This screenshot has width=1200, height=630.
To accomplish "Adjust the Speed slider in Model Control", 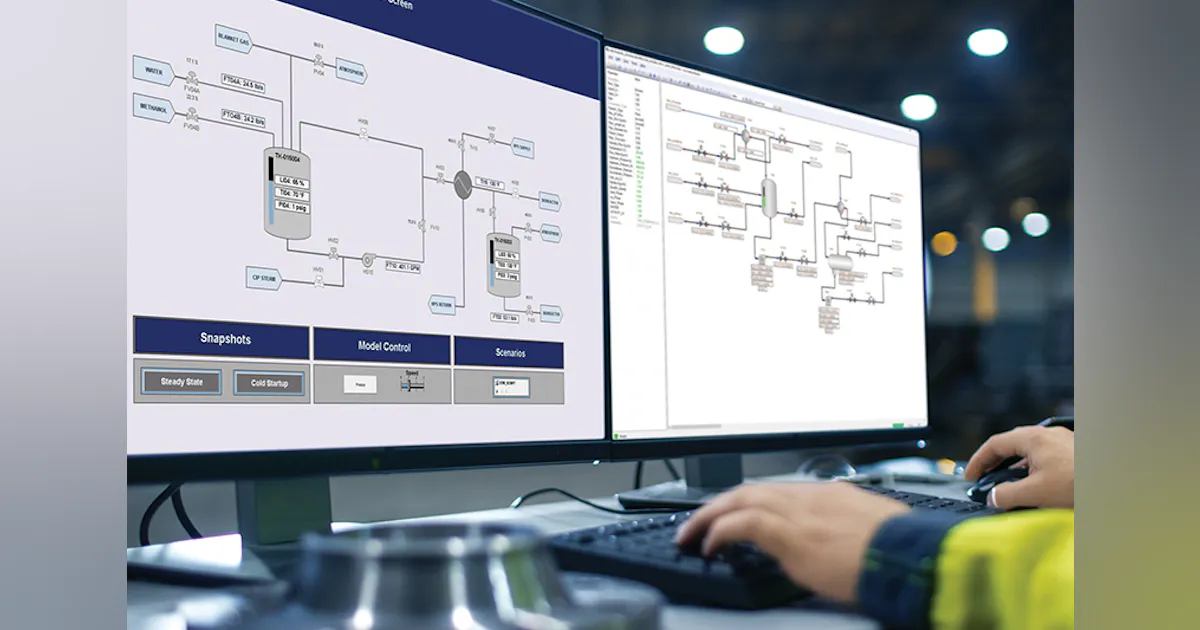I will tap(411, 385).
